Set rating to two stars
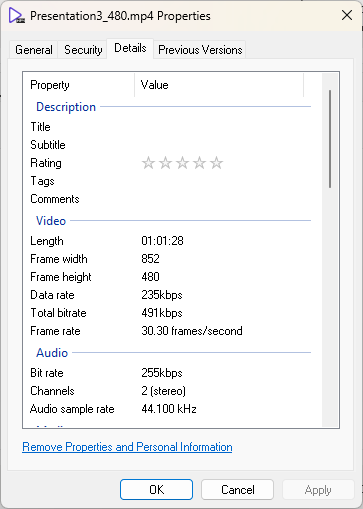Viewport: 363px width, 509px height. pyautogui.click(x=165, y=163)
